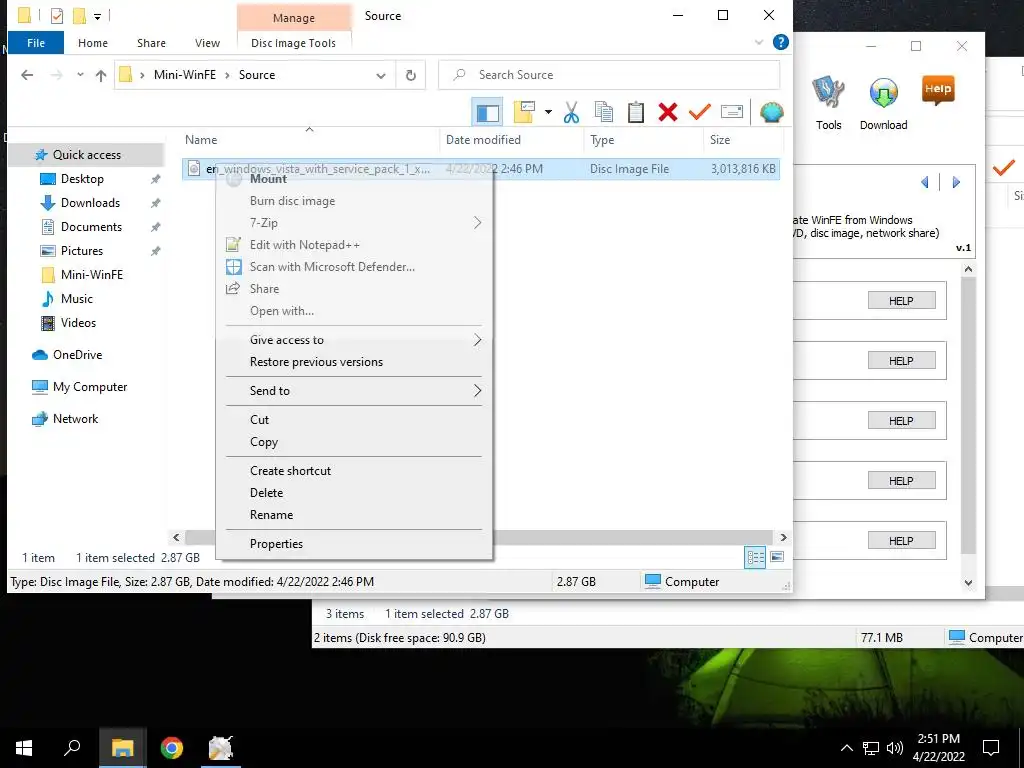Expand the ribbon chevron

tap(758, 42)
